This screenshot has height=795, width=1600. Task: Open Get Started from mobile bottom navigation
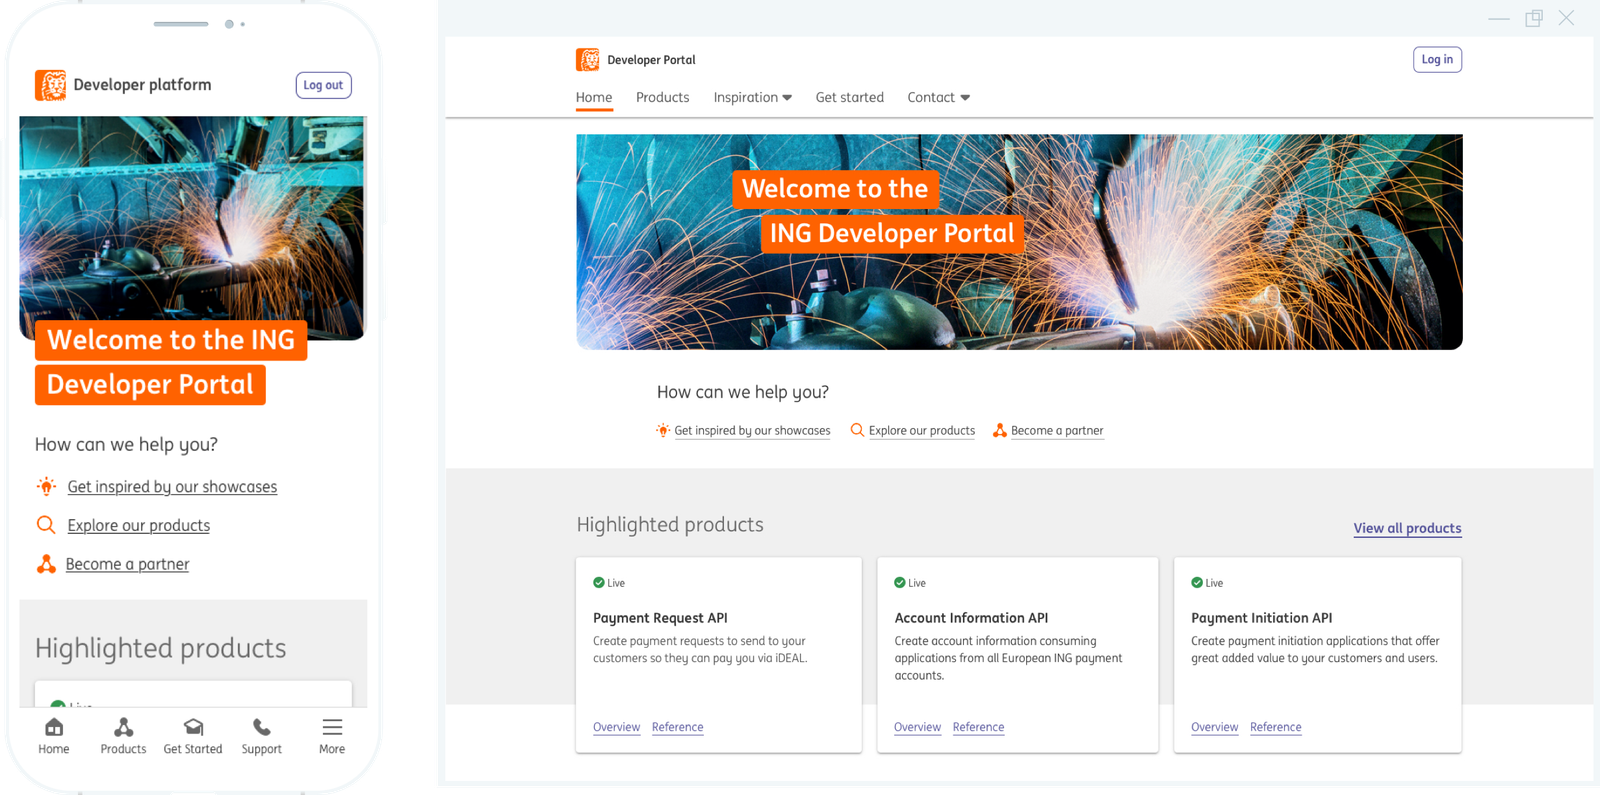193,728
